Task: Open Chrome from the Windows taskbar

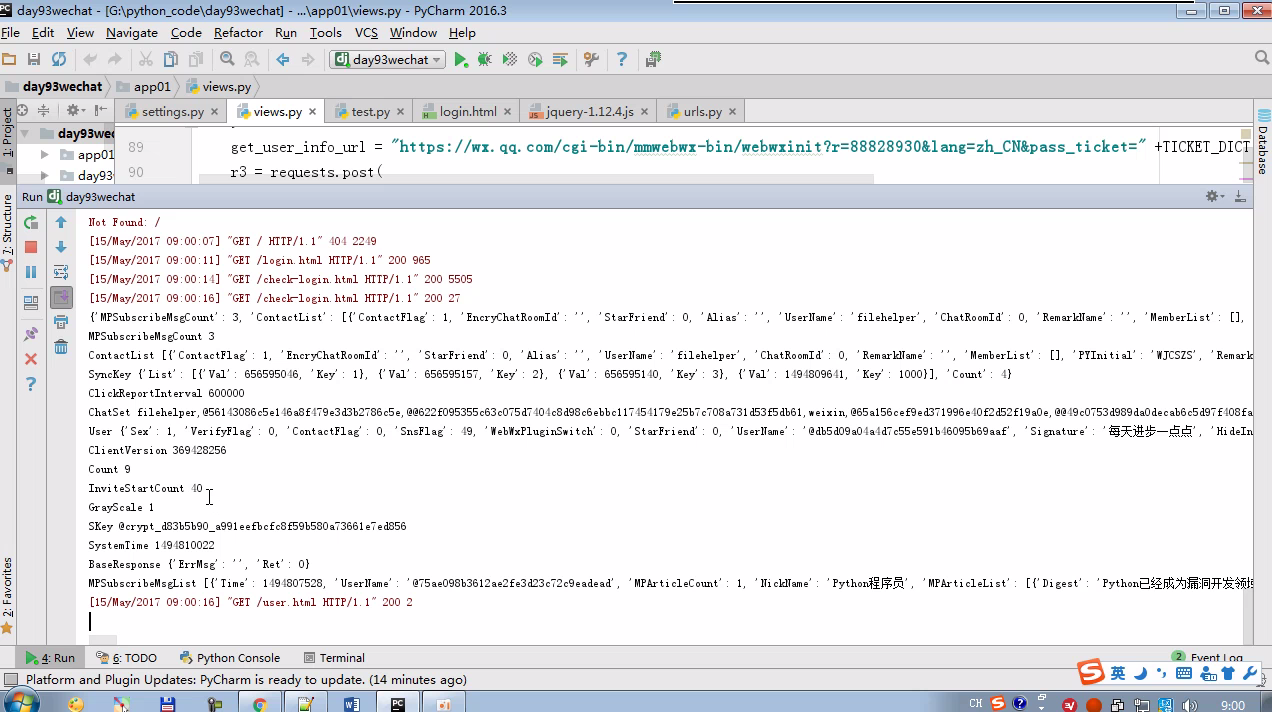Action: click(259, 704)
